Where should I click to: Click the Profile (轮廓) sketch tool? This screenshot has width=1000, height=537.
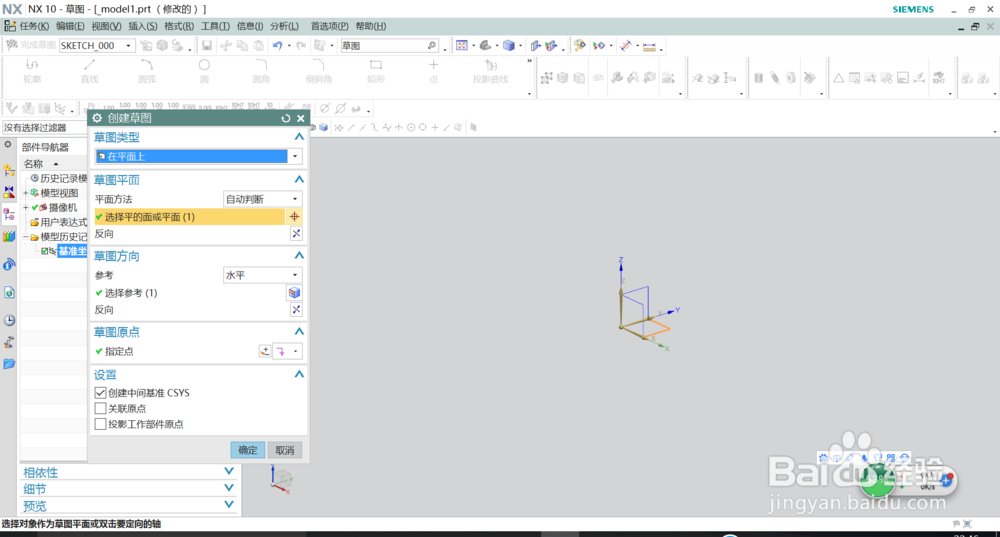click(32, 71)
